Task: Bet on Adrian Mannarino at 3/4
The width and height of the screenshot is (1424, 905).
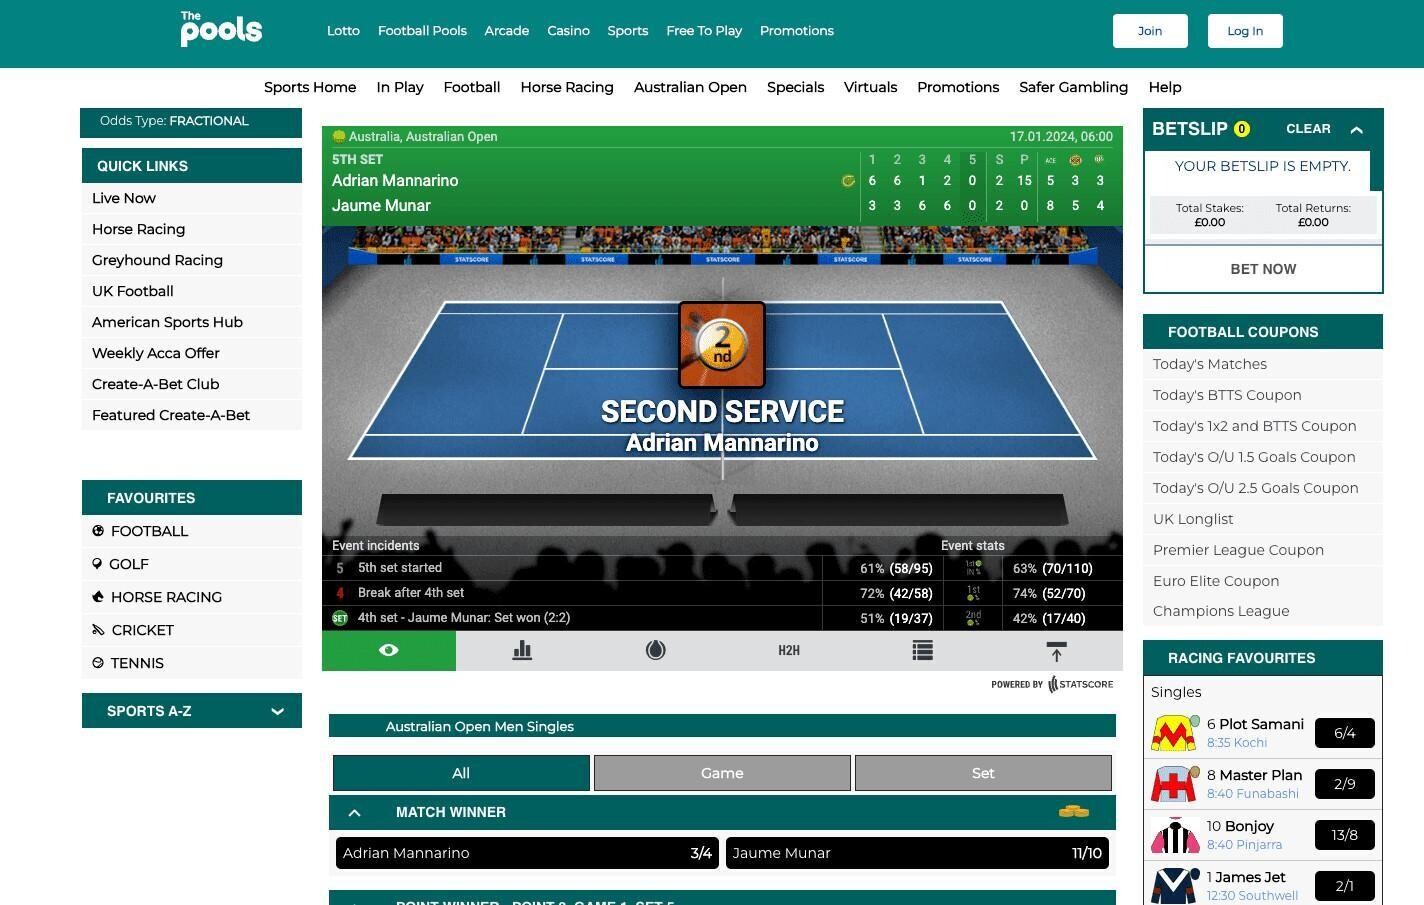Action: coord(527,853)
